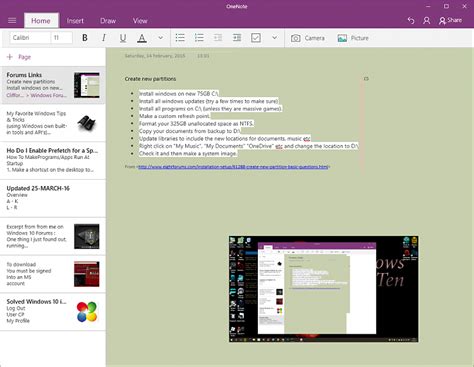Click the Install windows on new 75GB line
This screenshot has height=367, width=474.
pos(179,94)
